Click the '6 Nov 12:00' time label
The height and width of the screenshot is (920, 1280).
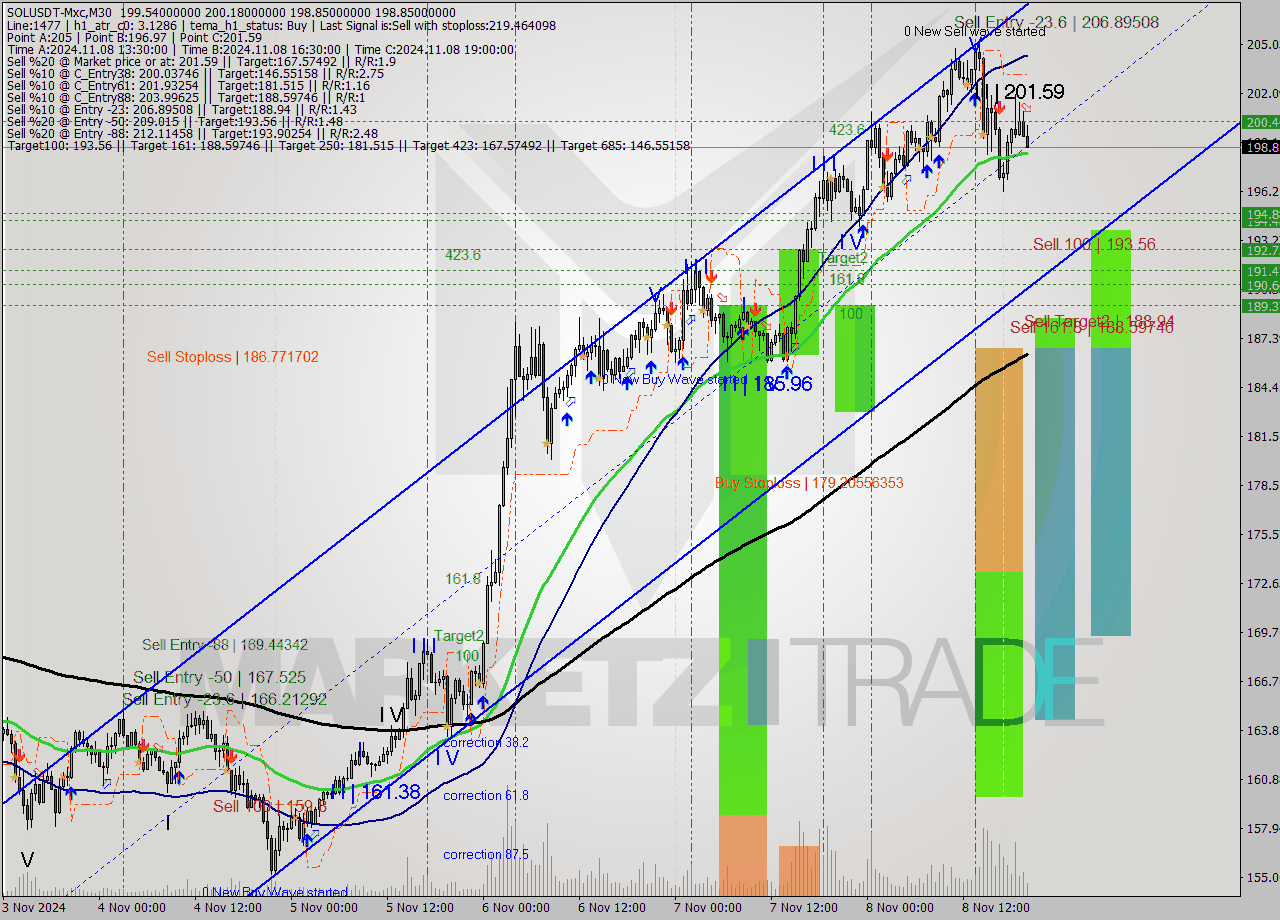611,908
